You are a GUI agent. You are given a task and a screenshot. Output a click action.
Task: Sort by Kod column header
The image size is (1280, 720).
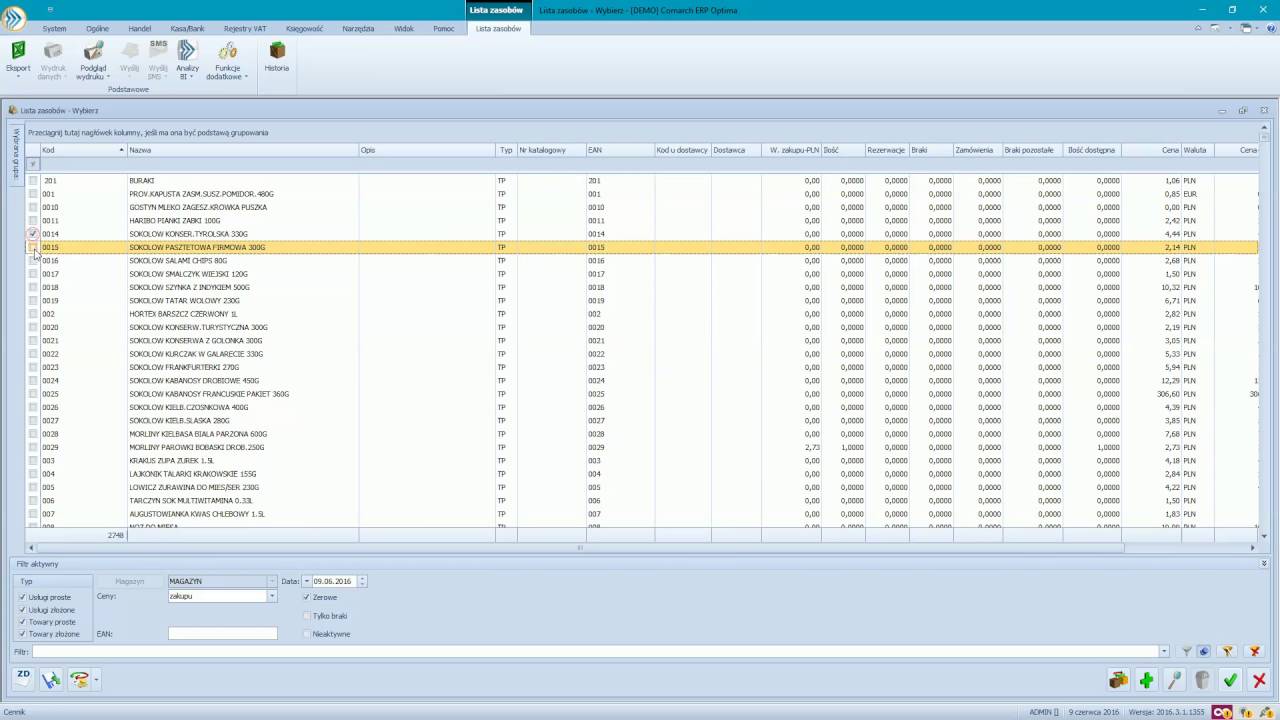click(83, 150)
